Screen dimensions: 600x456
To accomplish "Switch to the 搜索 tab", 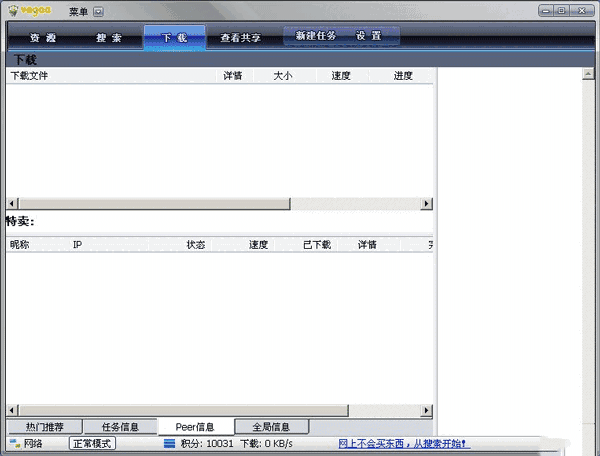I will coord(109,37).
